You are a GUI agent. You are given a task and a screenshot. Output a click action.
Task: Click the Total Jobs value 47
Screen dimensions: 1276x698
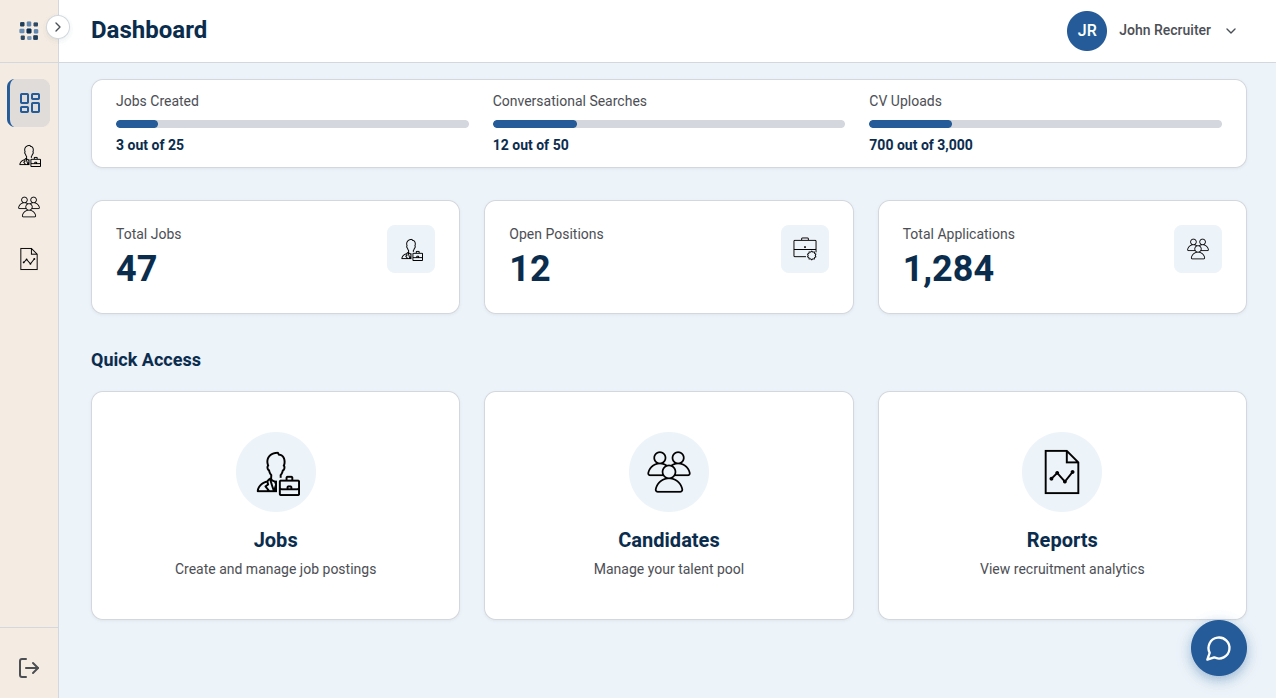137,268
